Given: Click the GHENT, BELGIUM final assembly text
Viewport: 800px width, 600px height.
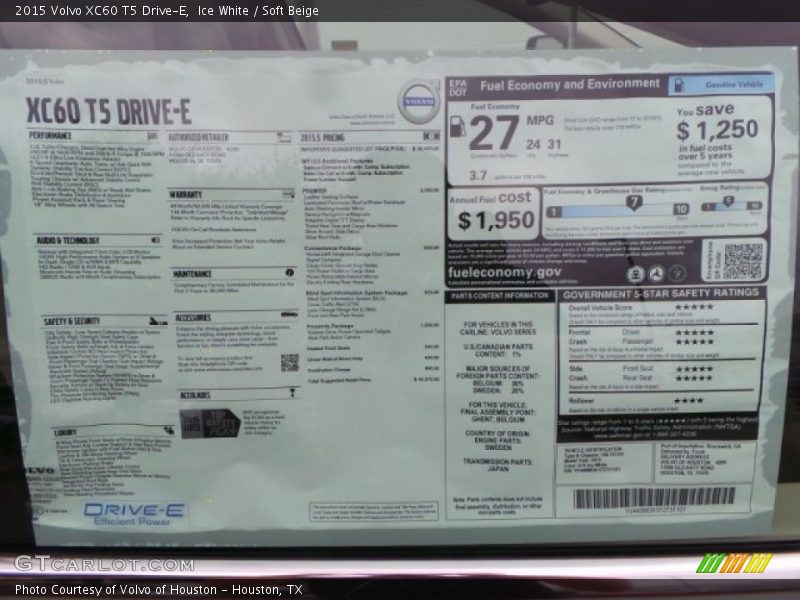Looking at the screenshot, I should click(x=497, y=419).
